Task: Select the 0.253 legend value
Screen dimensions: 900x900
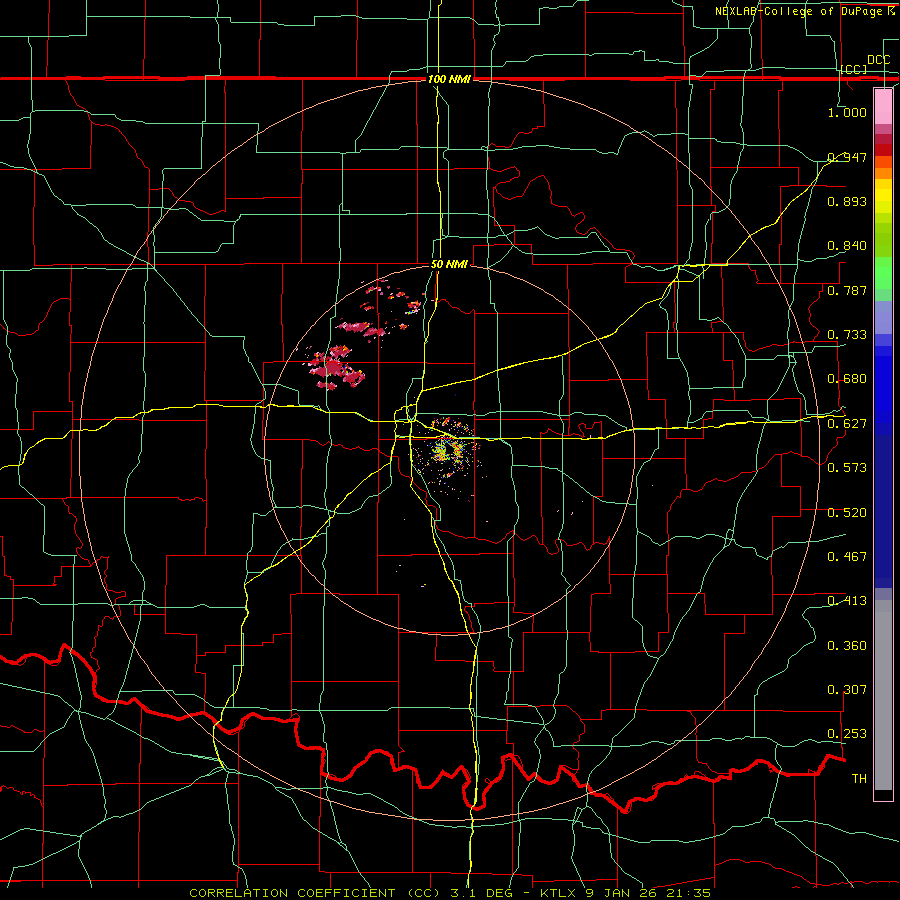Action: [x=847, y=734]
